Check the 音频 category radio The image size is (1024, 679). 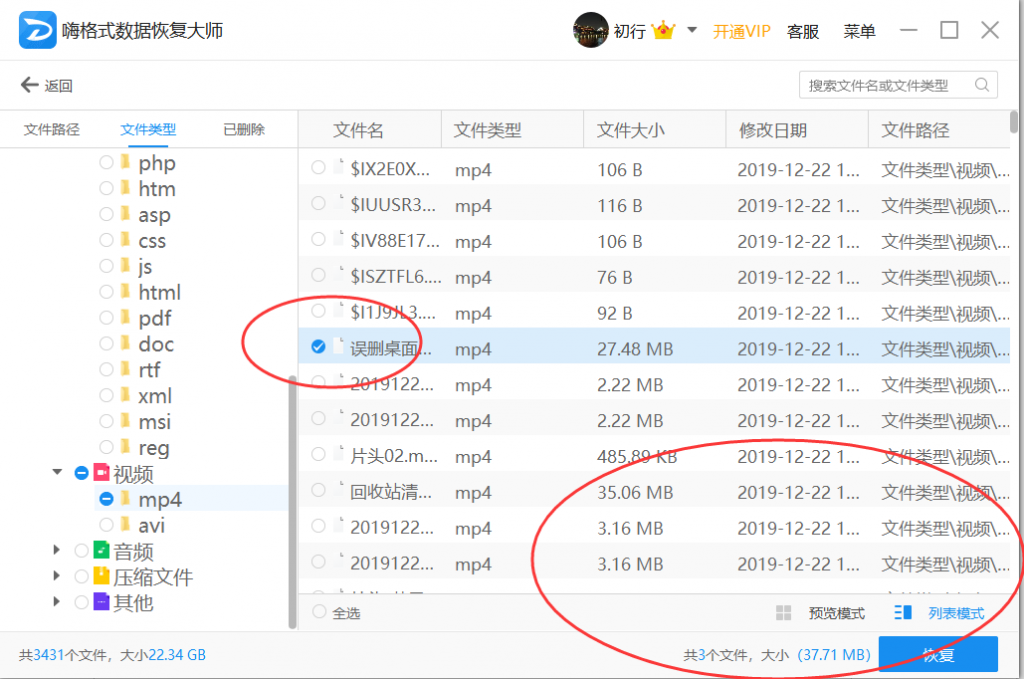[x=82, y=550]
